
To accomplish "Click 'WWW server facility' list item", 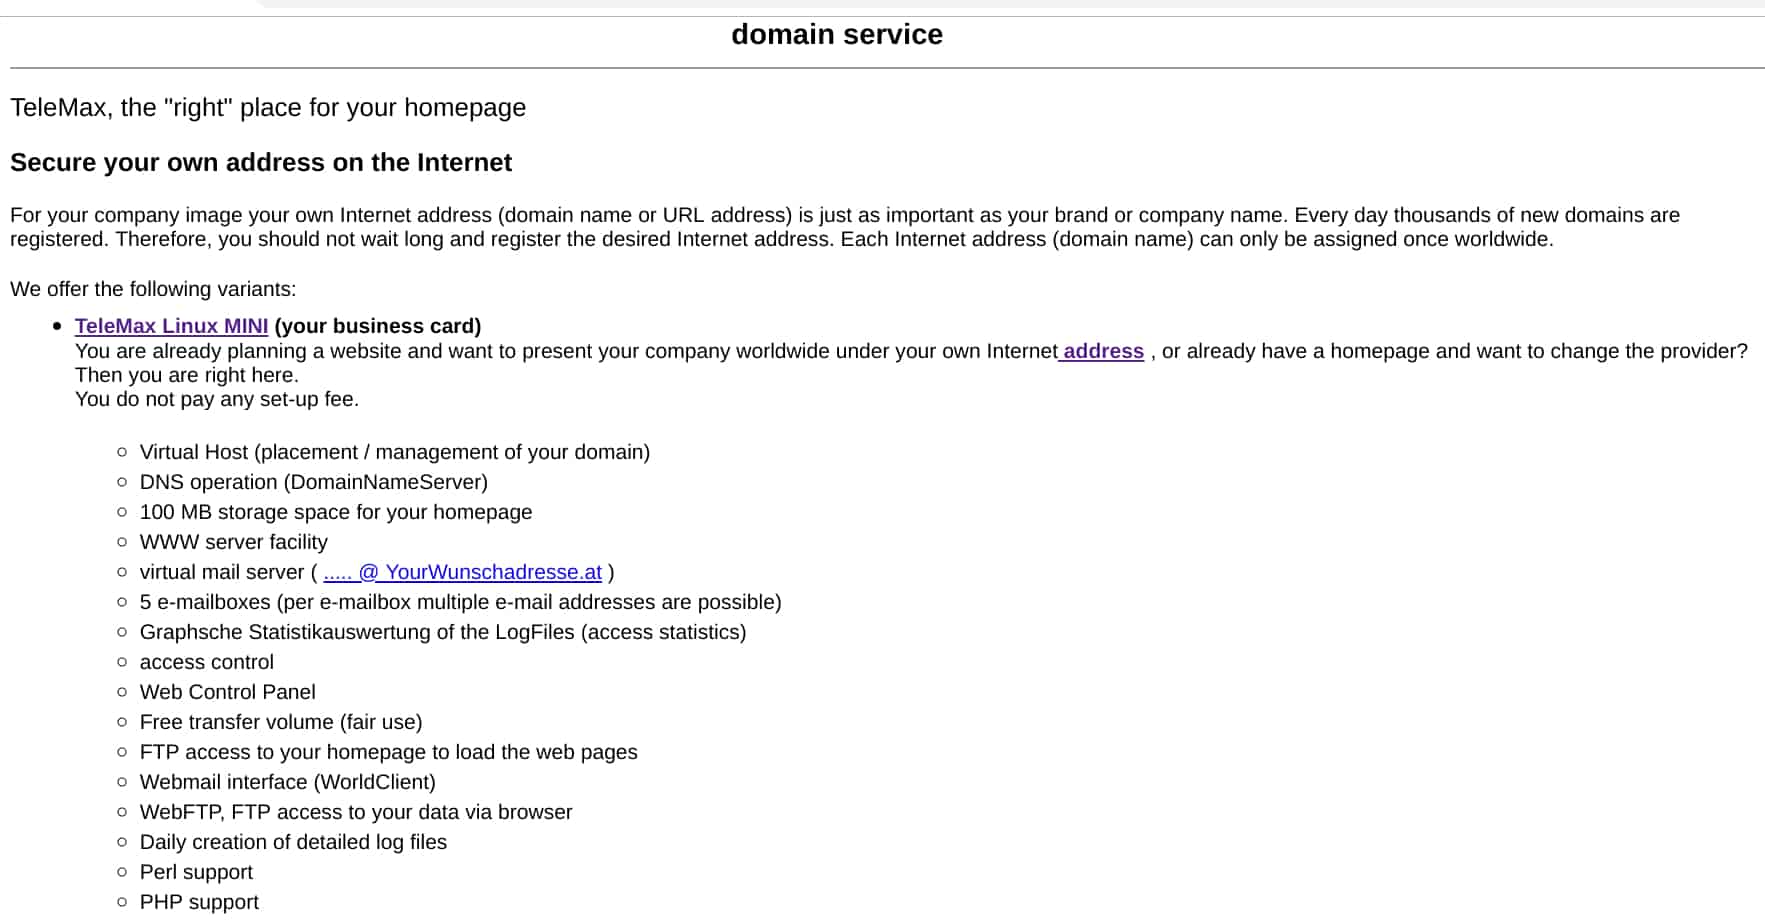I will coord(234,542).
